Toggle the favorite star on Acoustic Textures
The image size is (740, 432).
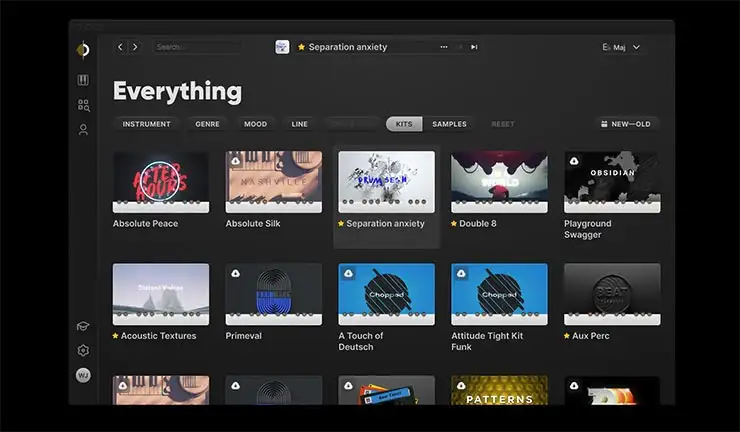coord(116,336)
